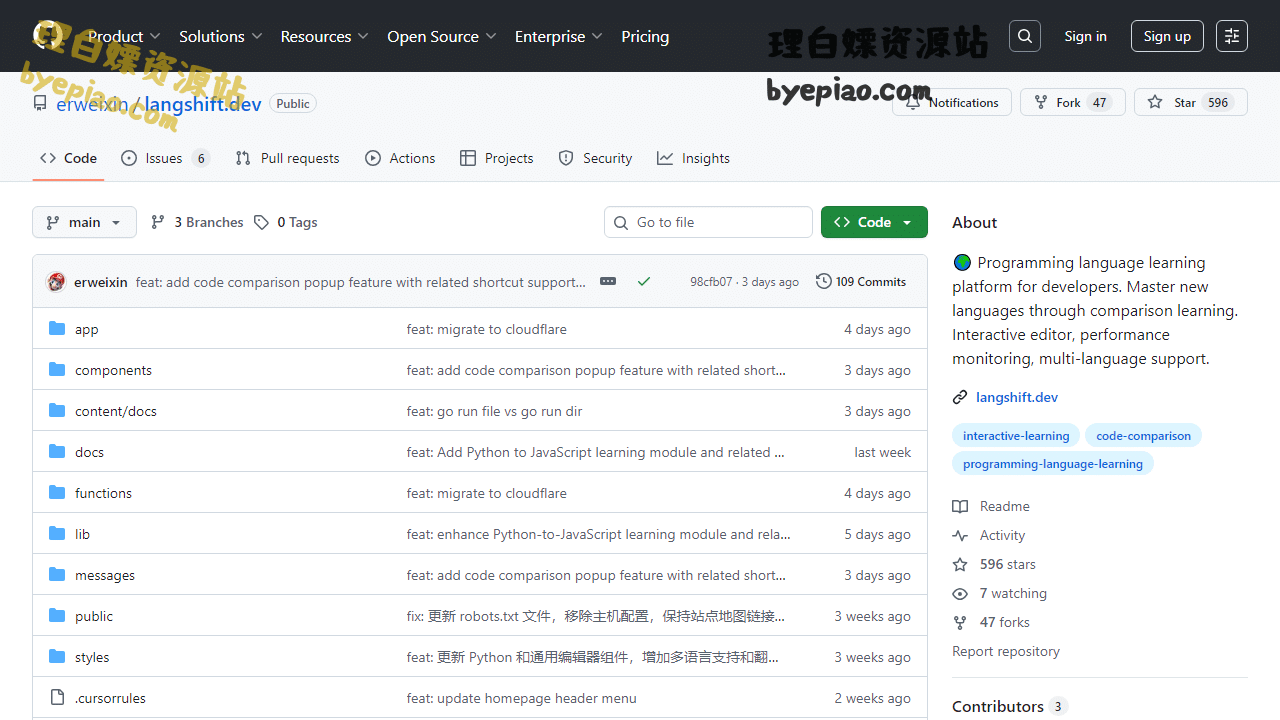Switch to the Pull requests tab
1280x720 pixels.
coord(287,158)
